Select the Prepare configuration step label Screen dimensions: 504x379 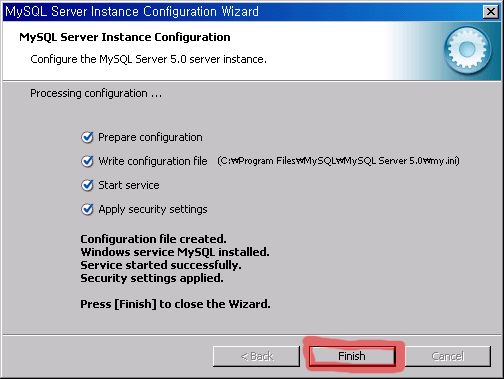pos(150,137)
